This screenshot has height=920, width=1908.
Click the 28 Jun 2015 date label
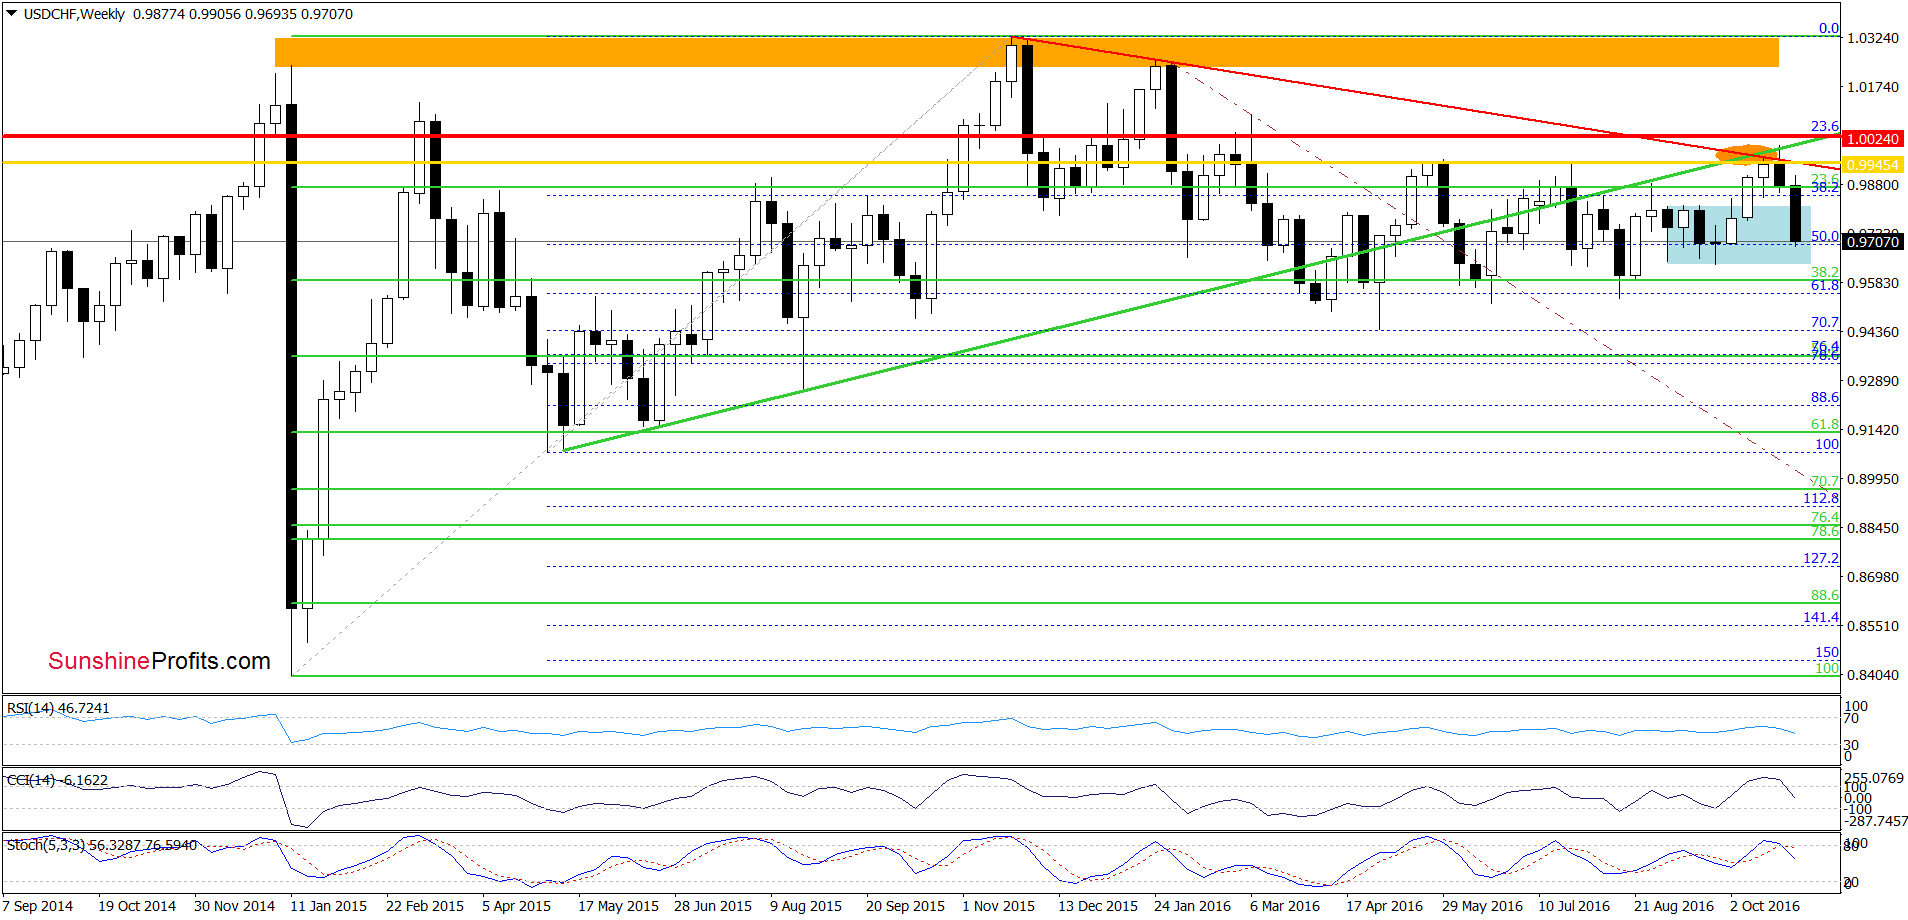point(713,906)
